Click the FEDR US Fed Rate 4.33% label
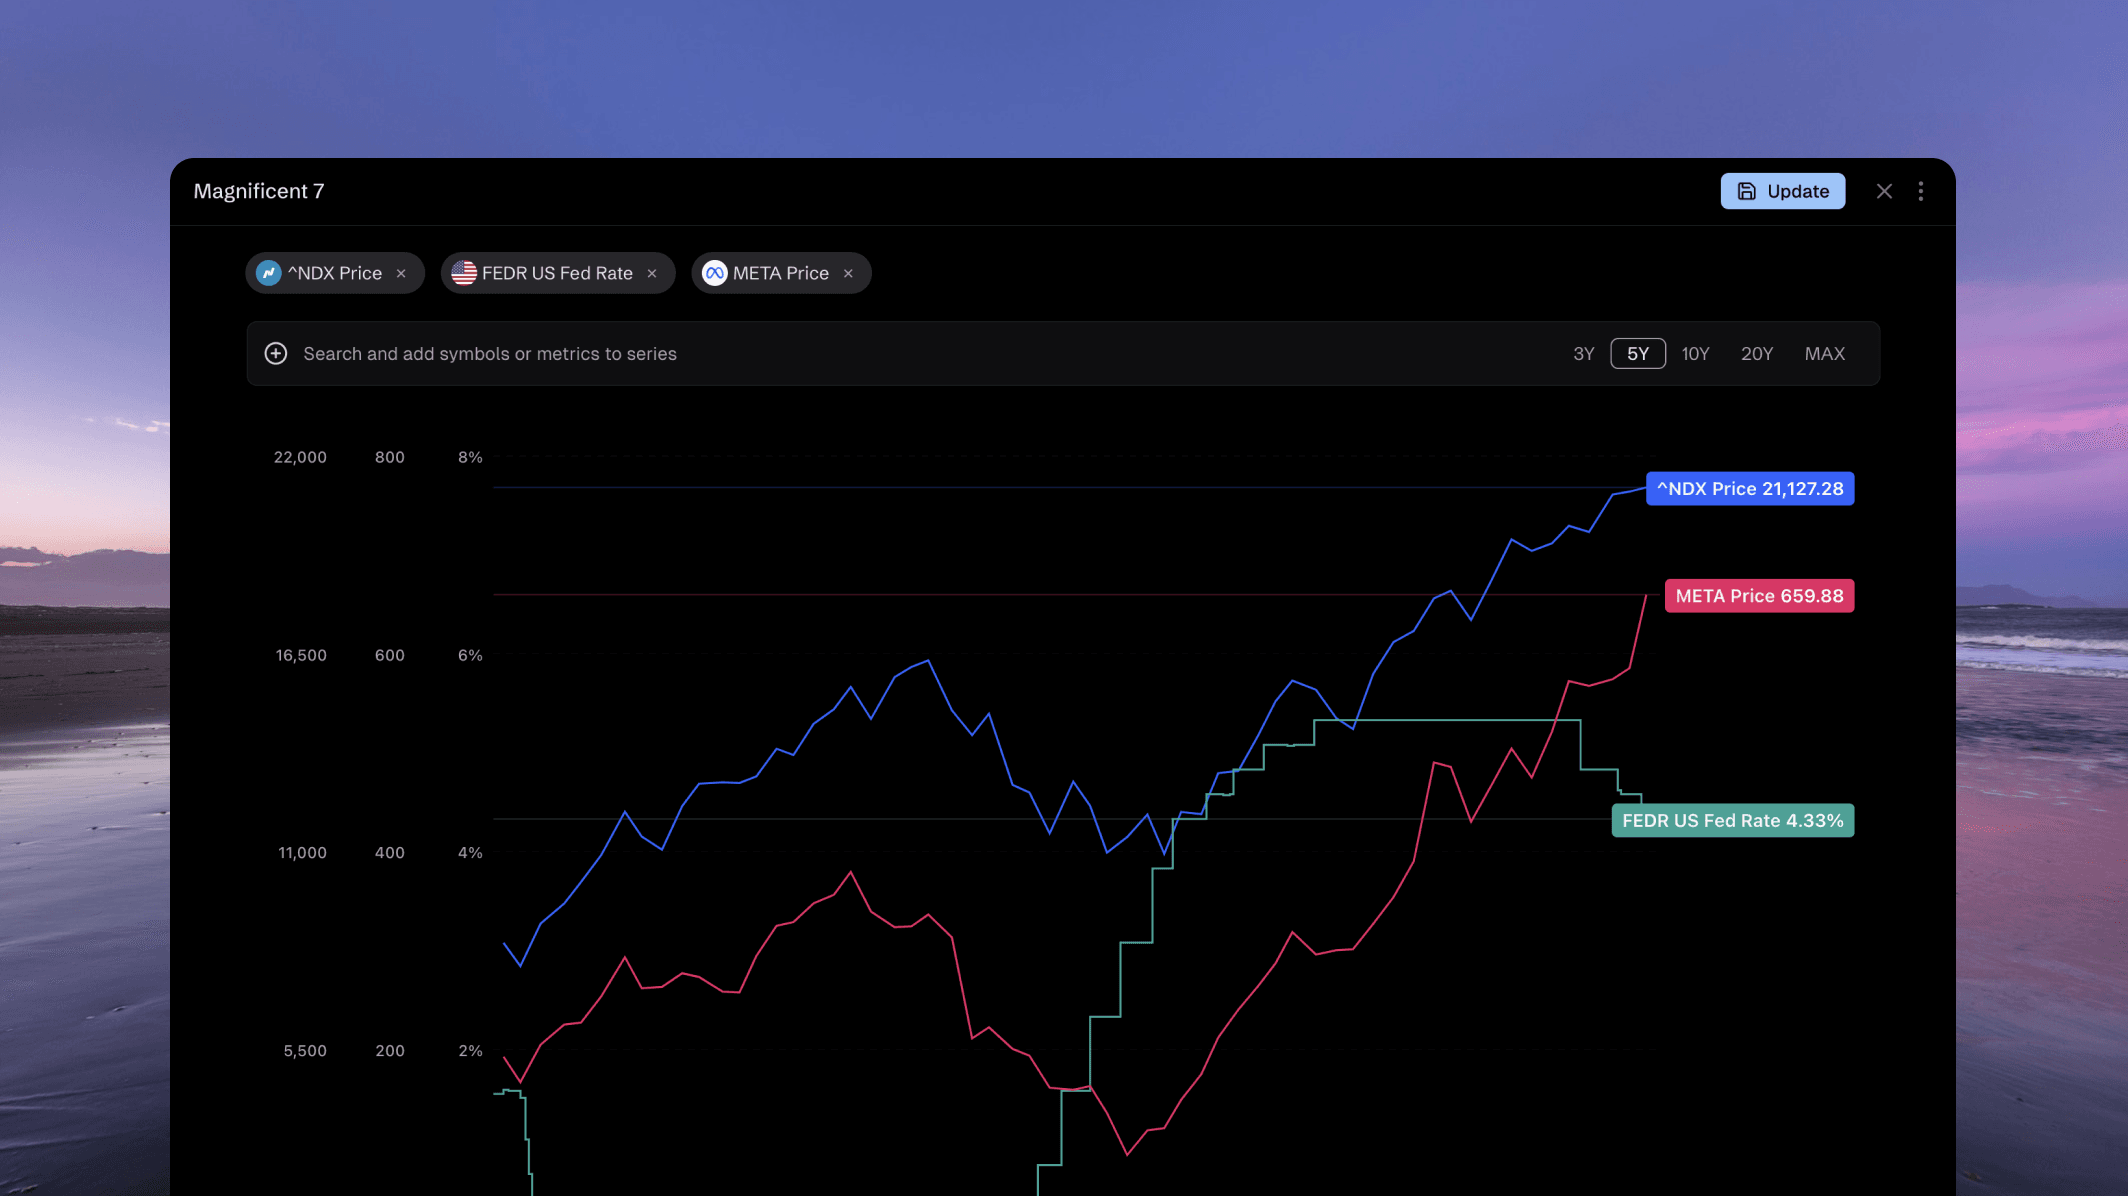The height and width of the screenshot is (1196, 2128). 1732,821
